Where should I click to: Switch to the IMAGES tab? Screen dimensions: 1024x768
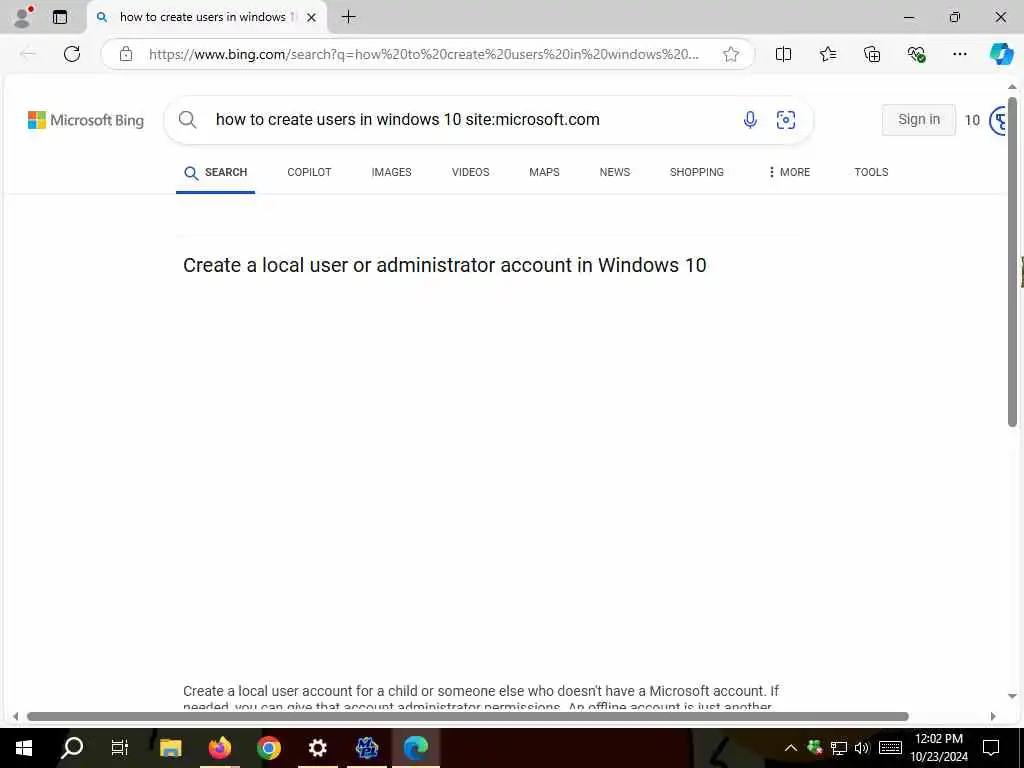(x=391, y=172)
